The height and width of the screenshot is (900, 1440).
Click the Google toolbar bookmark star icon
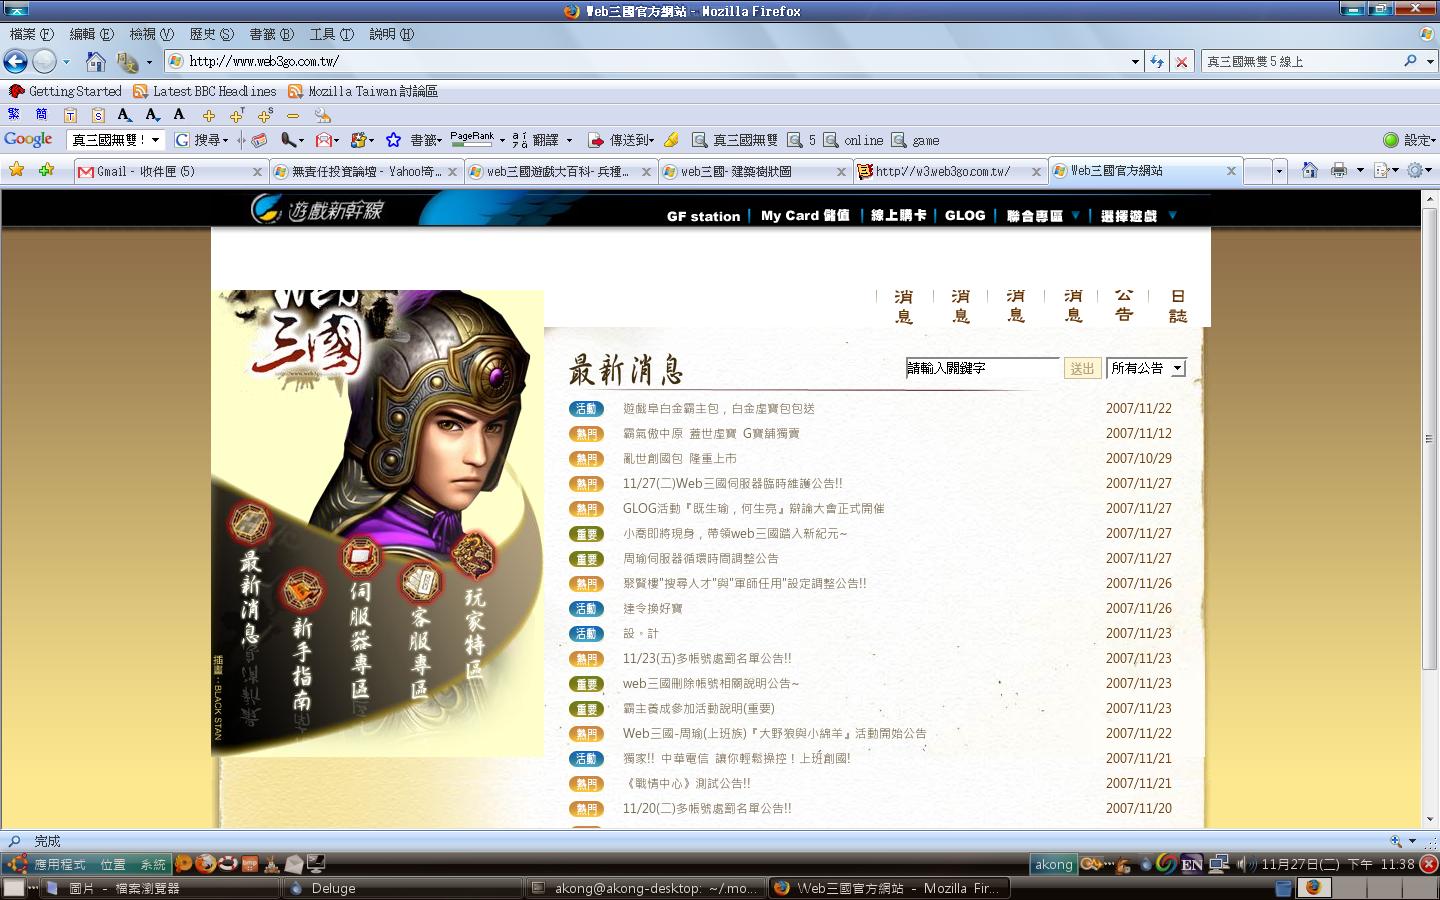393,140
